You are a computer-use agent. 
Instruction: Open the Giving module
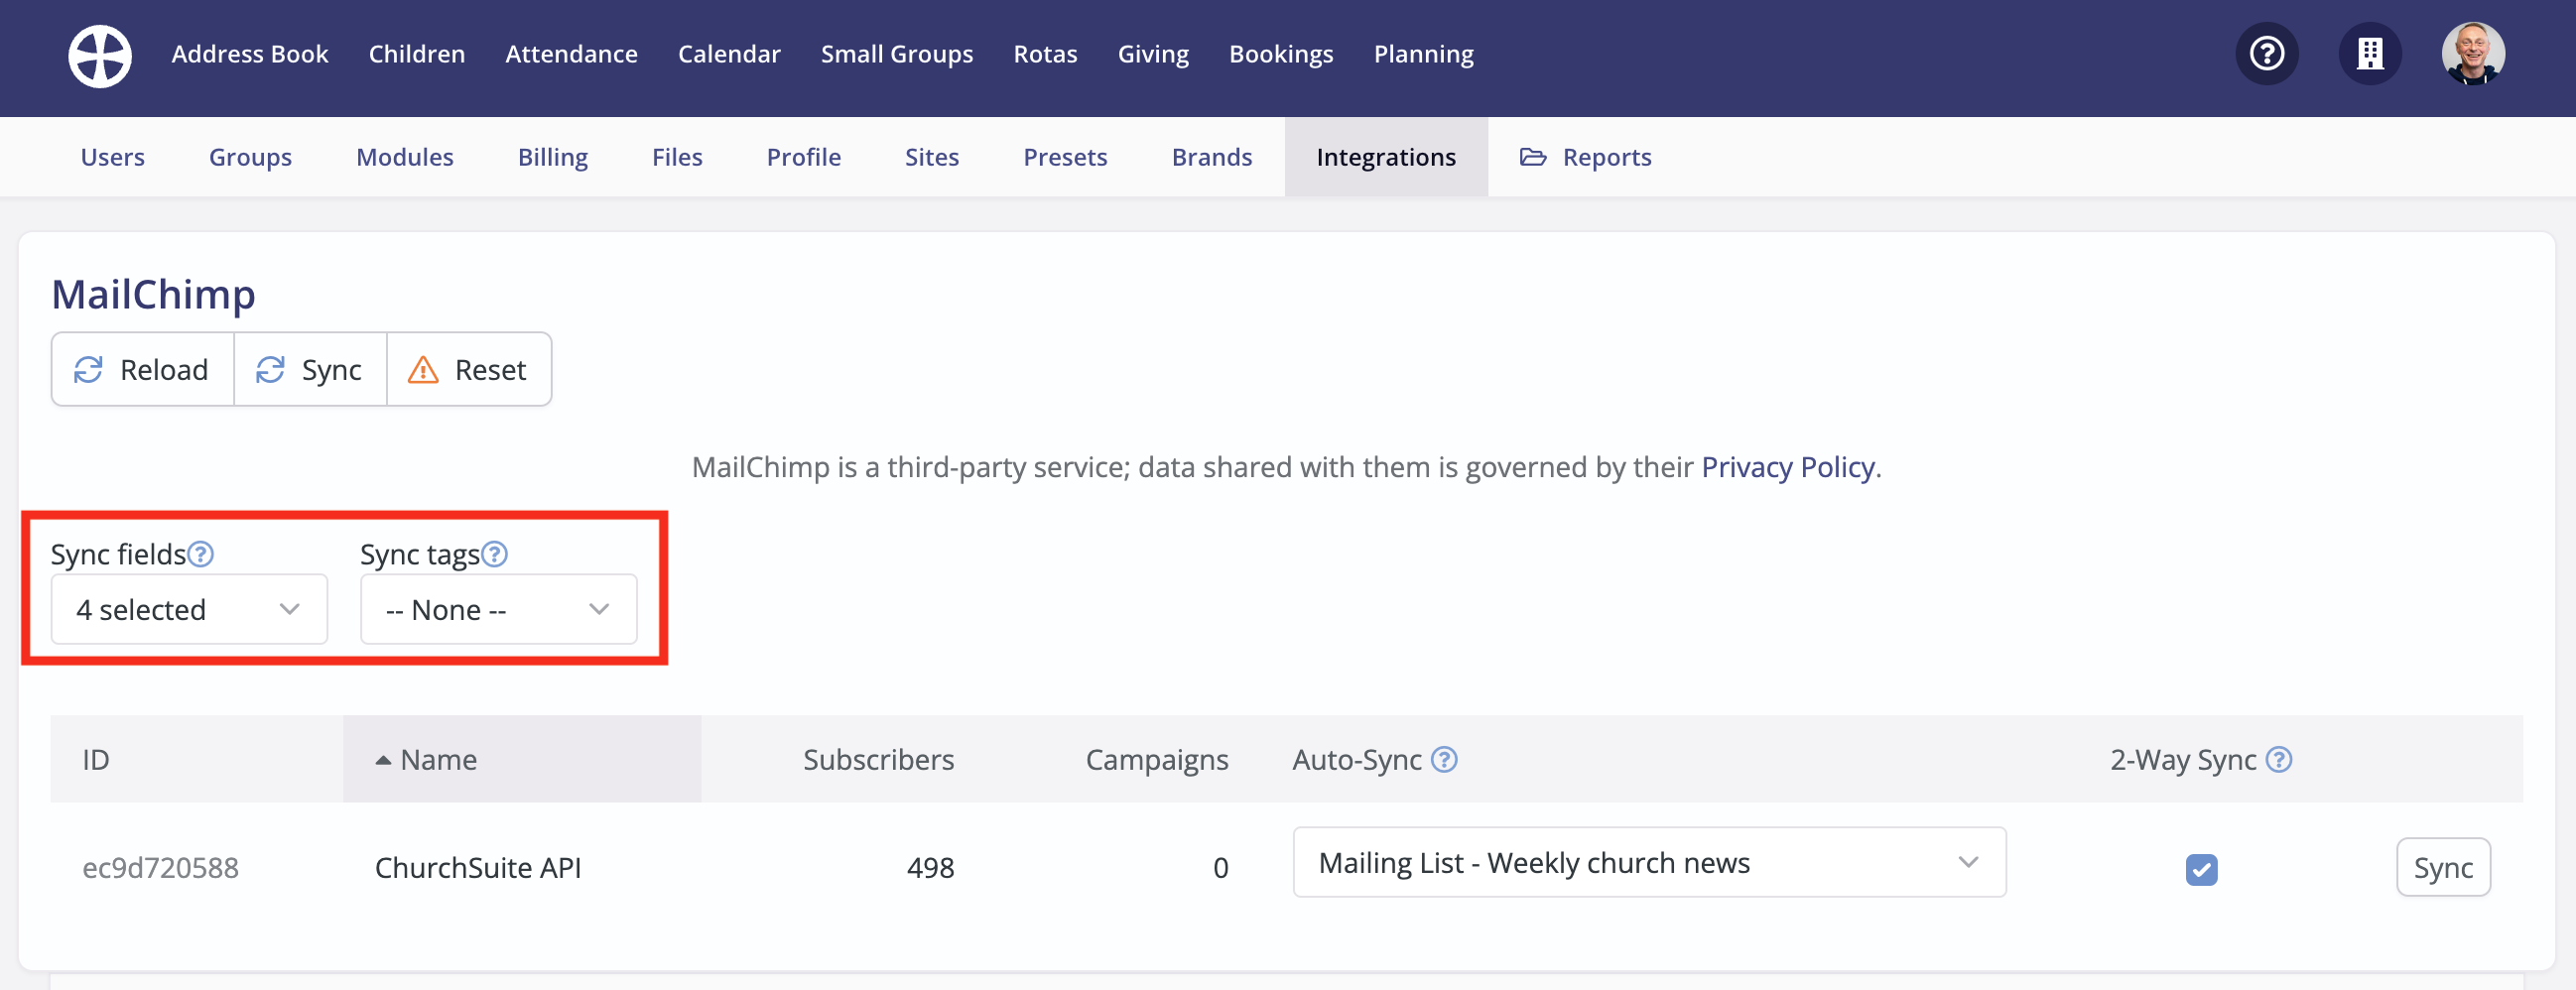coord(1153,54)
